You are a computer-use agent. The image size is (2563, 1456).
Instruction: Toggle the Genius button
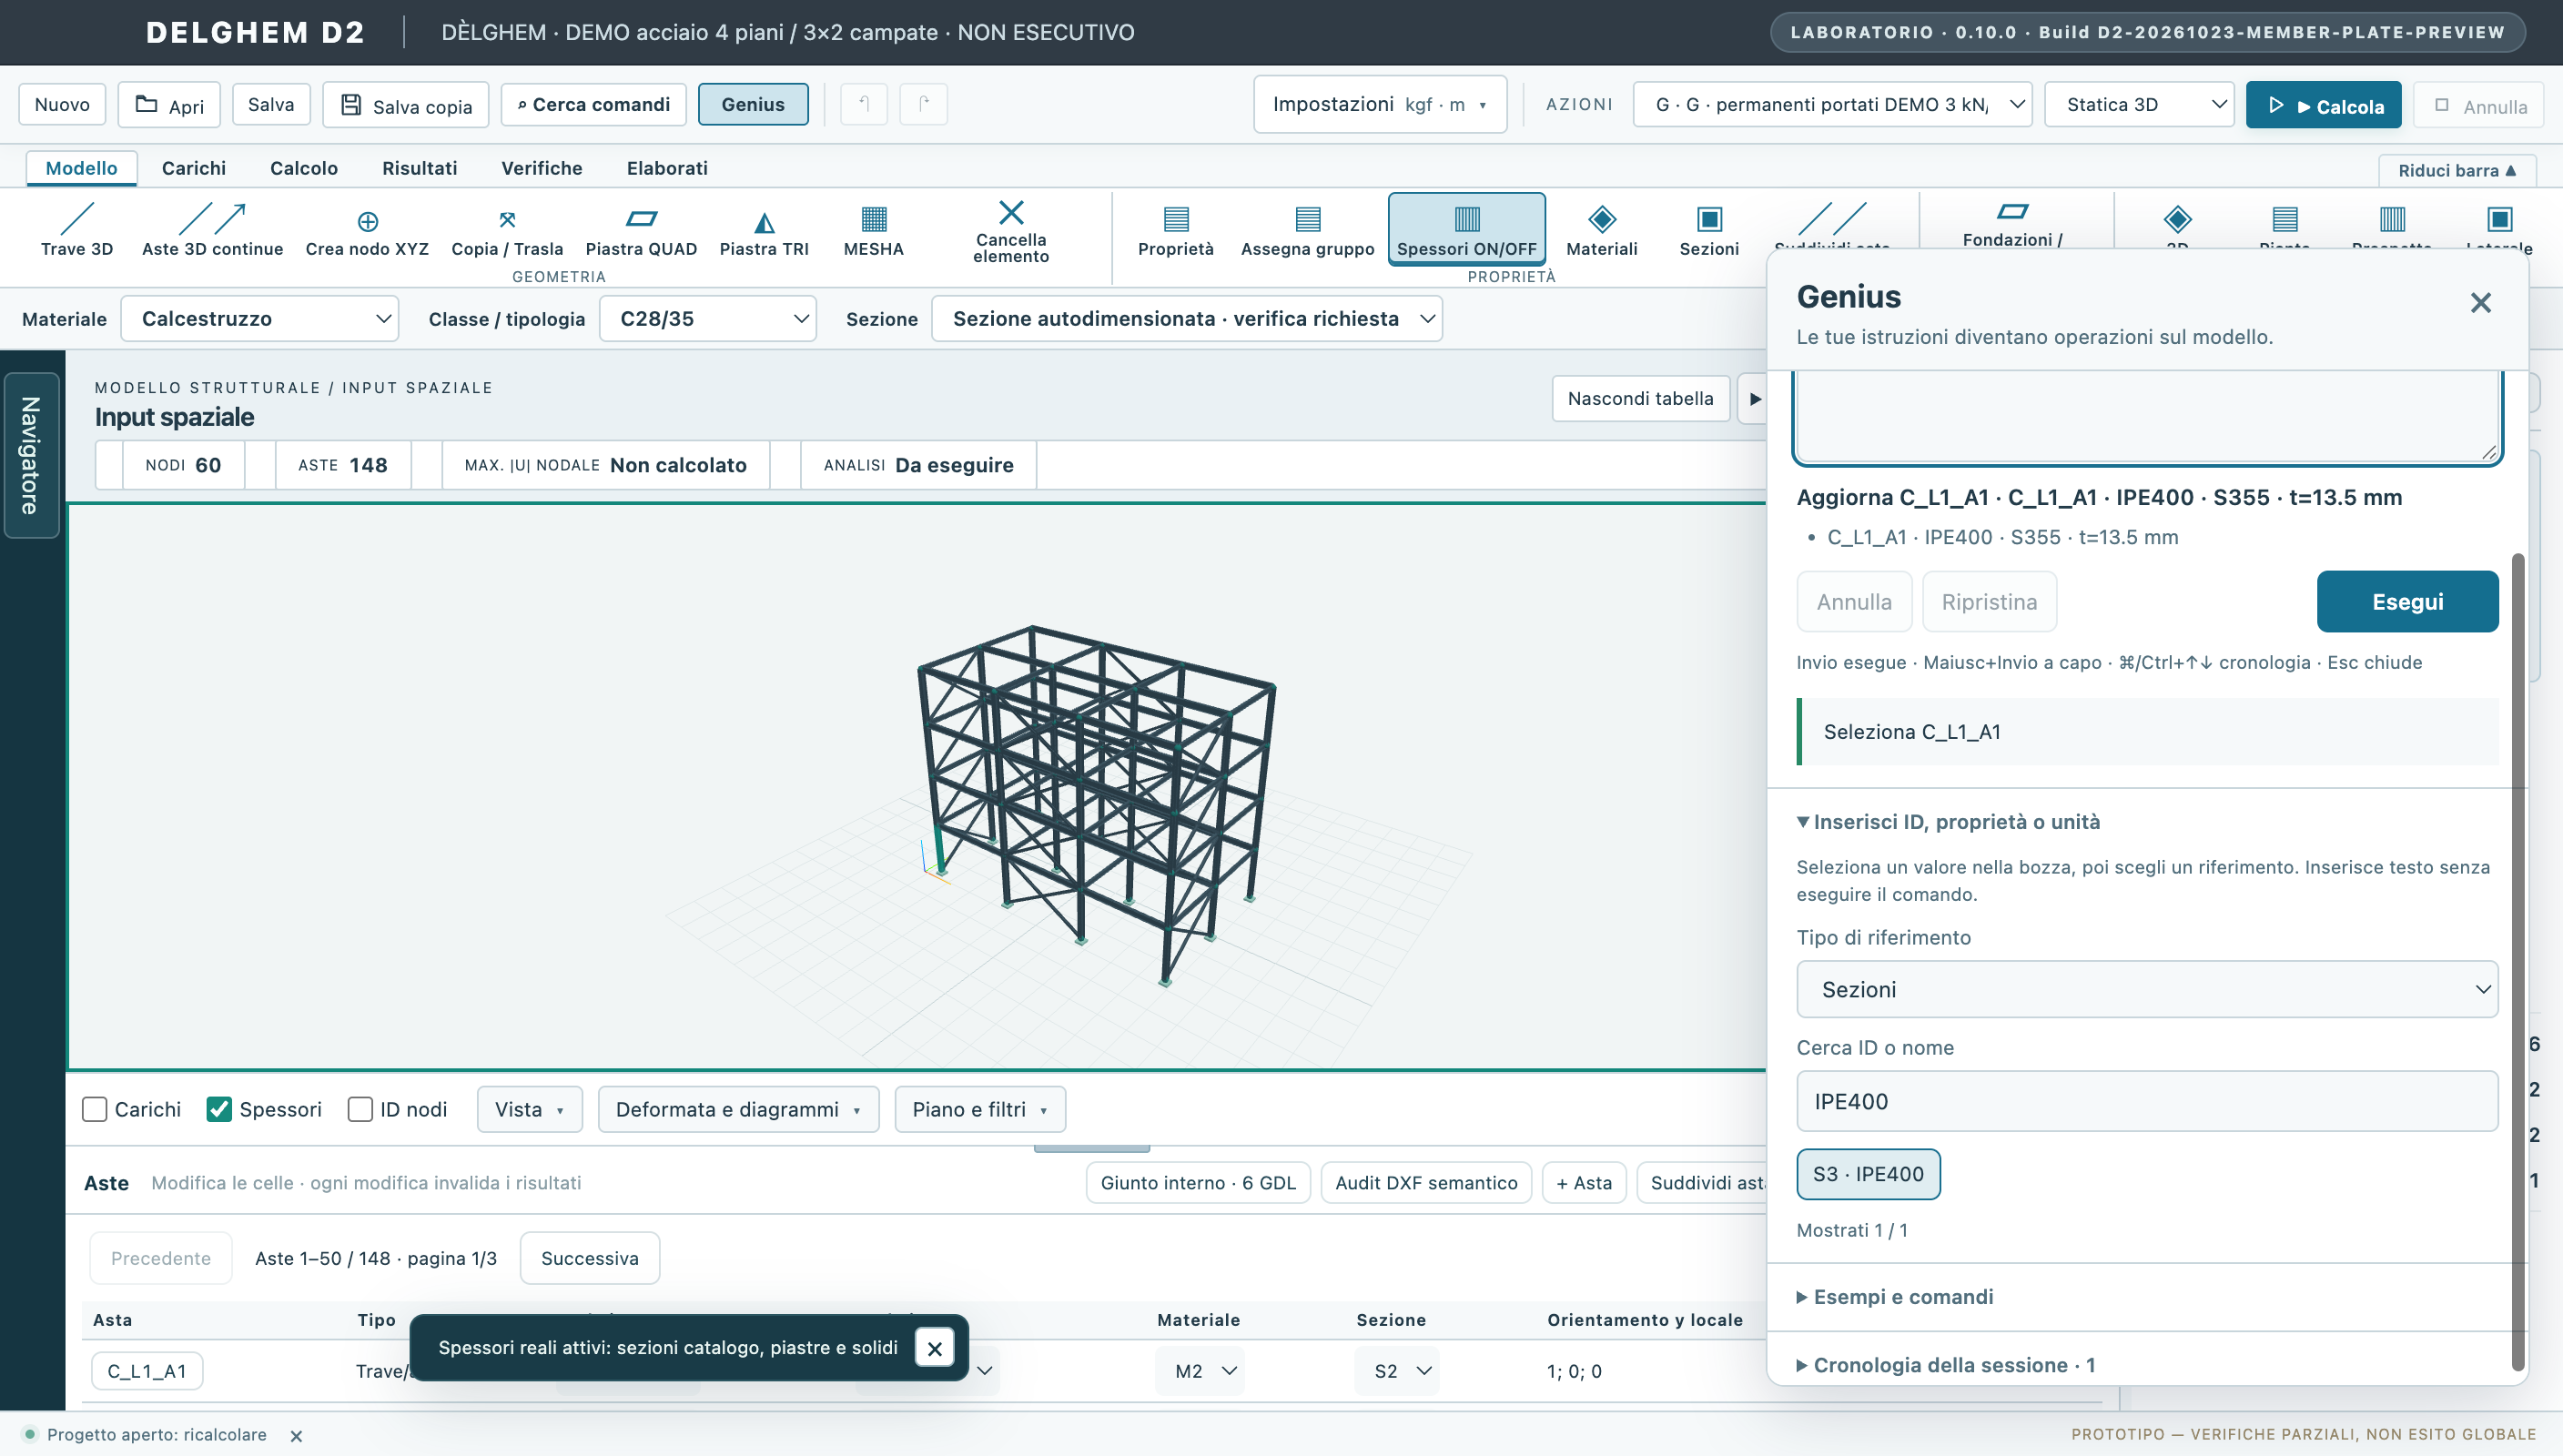point(753,104)
